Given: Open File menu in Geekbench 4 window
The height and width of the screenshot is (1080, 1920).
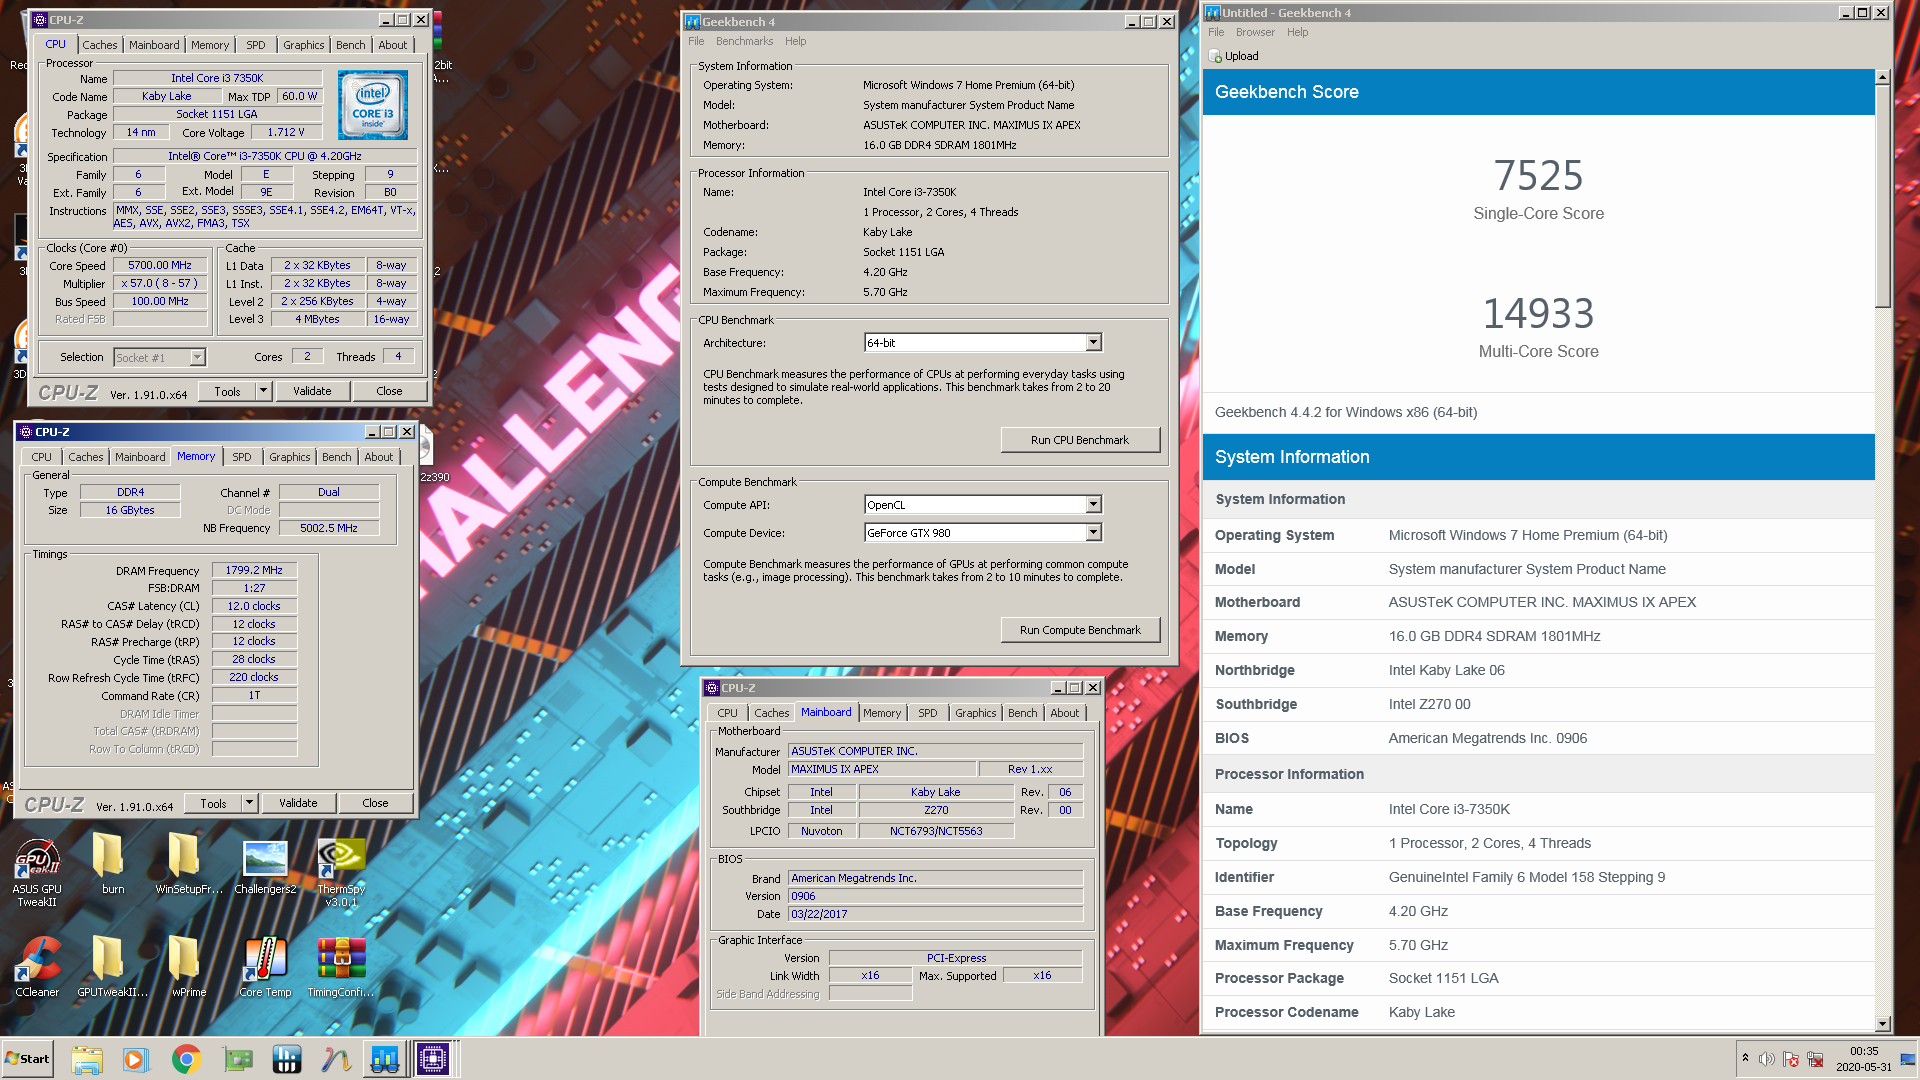Looking at the screenshot, I should tap(696, 41).
